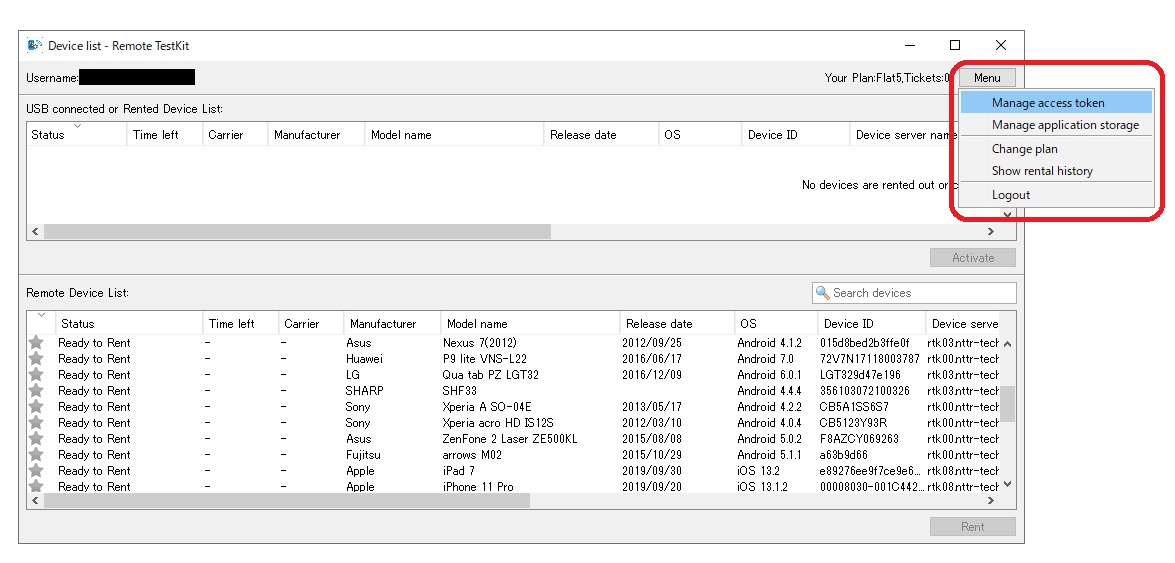
Task: Sort rented list by Device ID header
Action: pyautogui.click(x=795, y=135)
